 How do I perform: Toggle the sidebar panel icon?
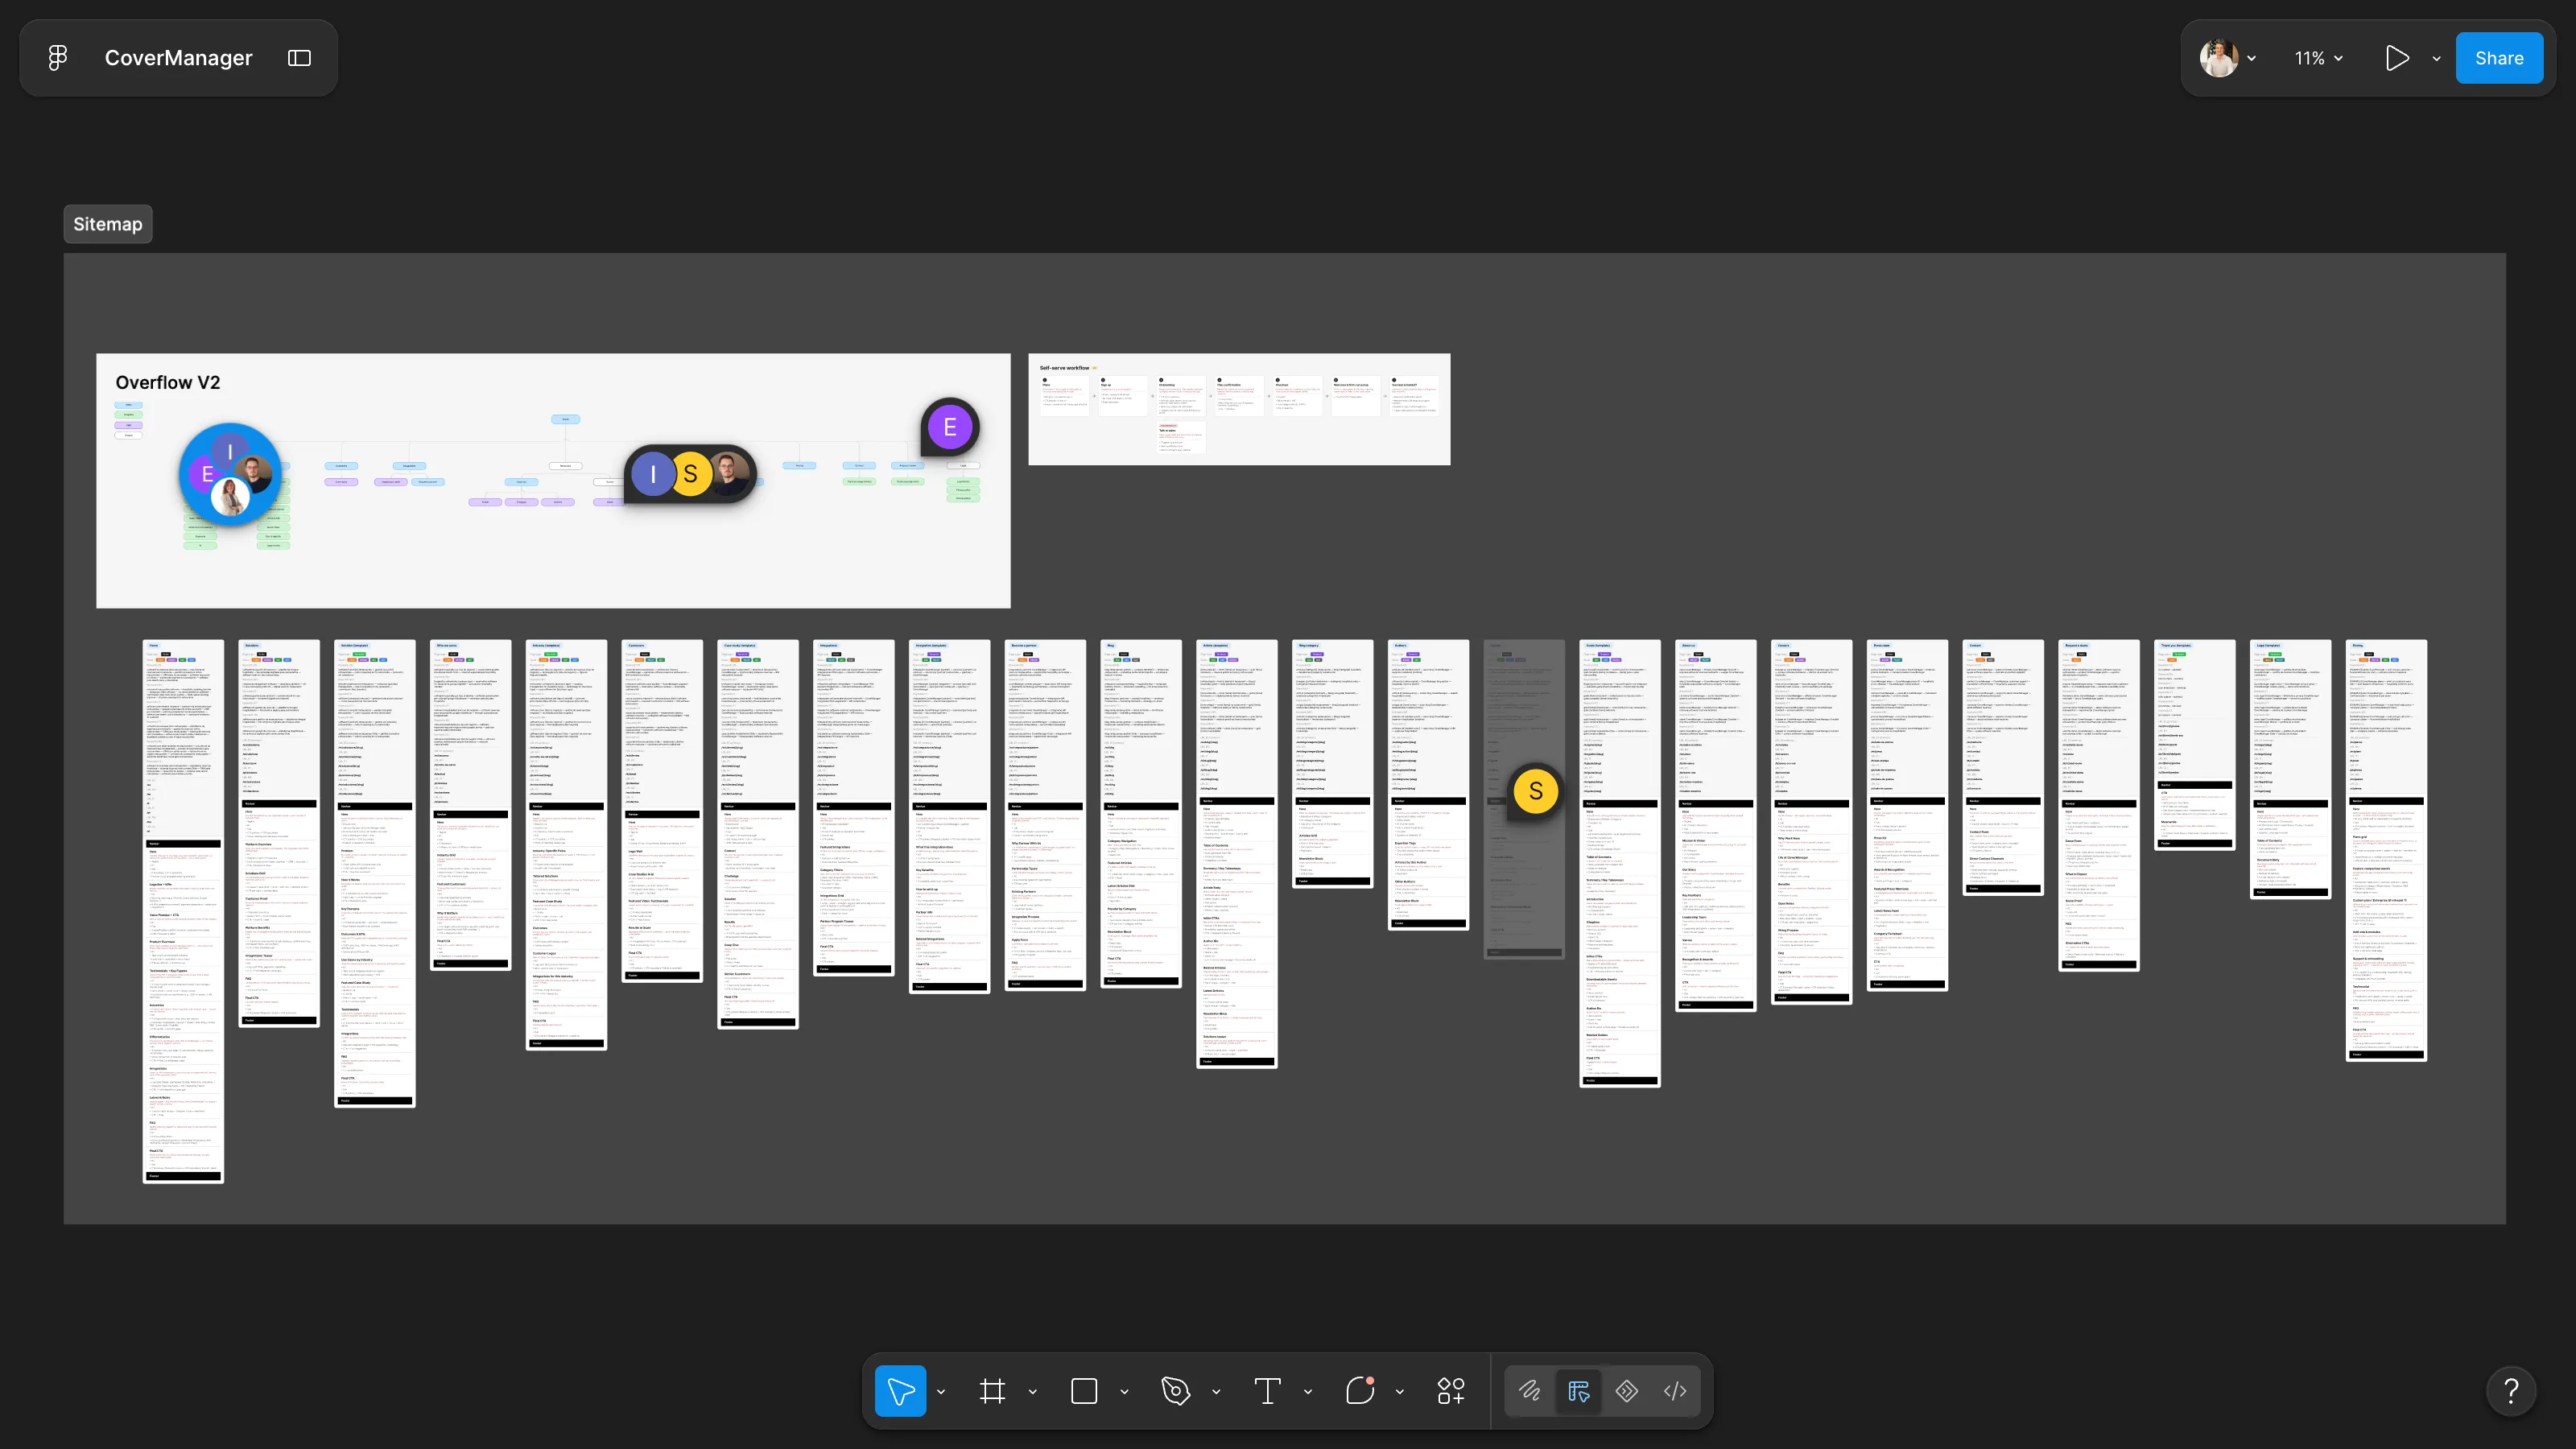[299, 58]
